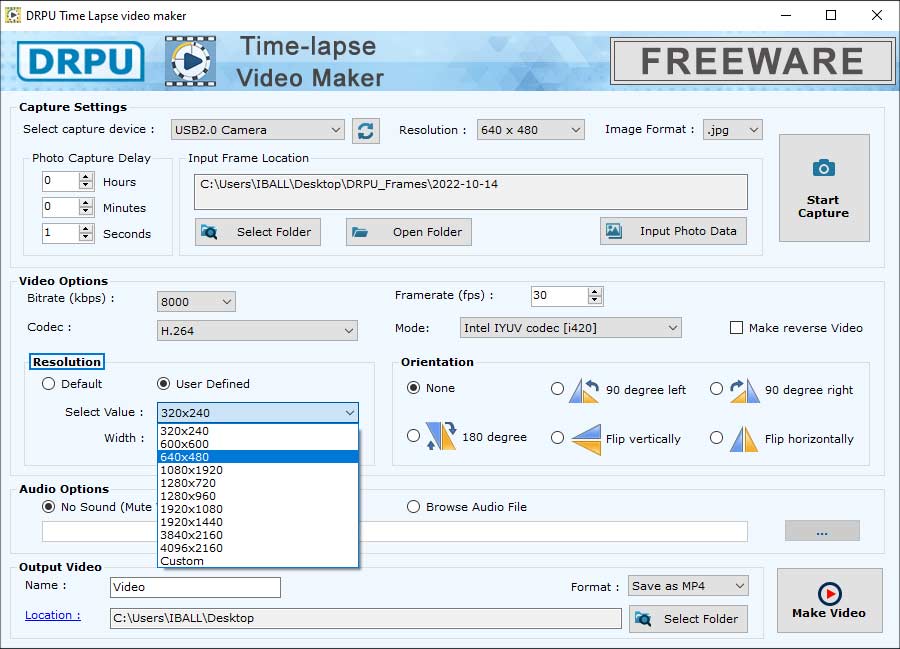Click the Flip horizontally icon

(744, 439)
